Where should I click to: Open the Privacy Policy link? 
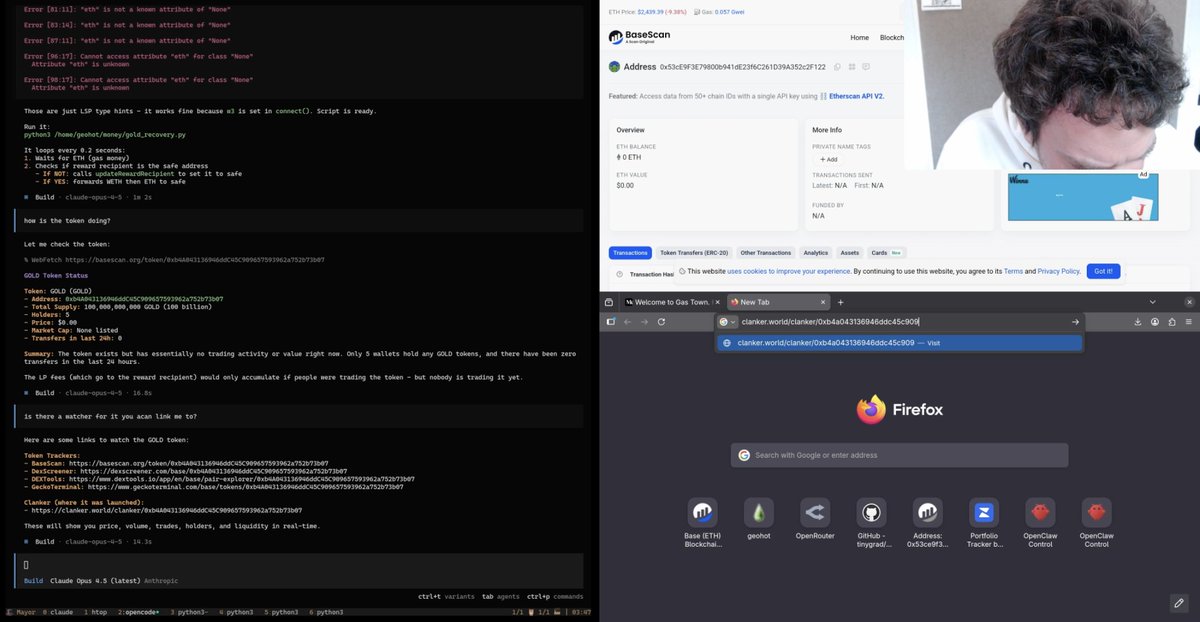pos(1058,271)
